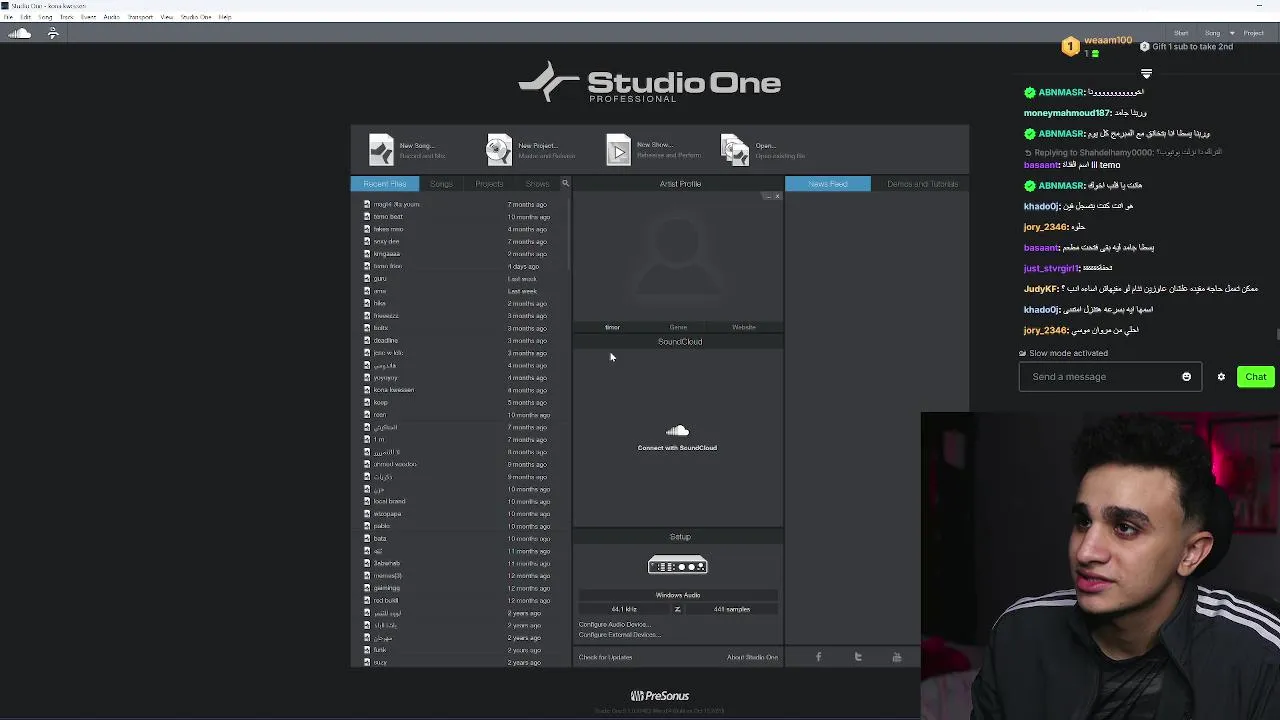Click the New Song document icon

(381, 150)
